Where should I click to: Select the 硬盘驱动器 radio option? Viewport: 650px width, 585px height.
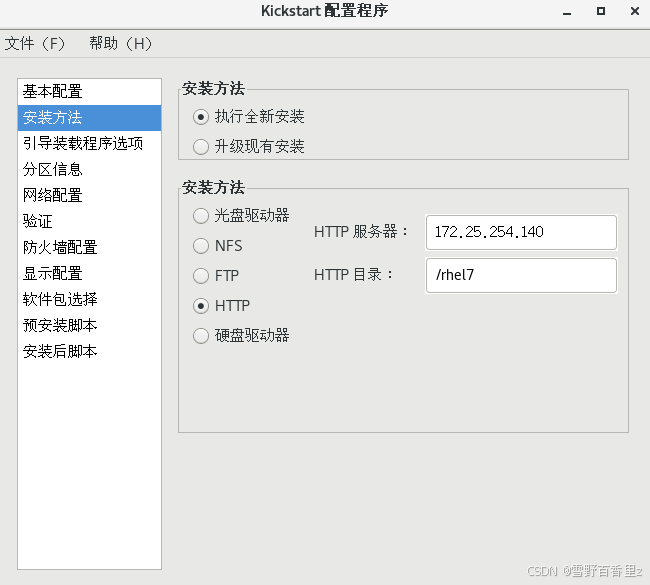click(x=201, y=335)
